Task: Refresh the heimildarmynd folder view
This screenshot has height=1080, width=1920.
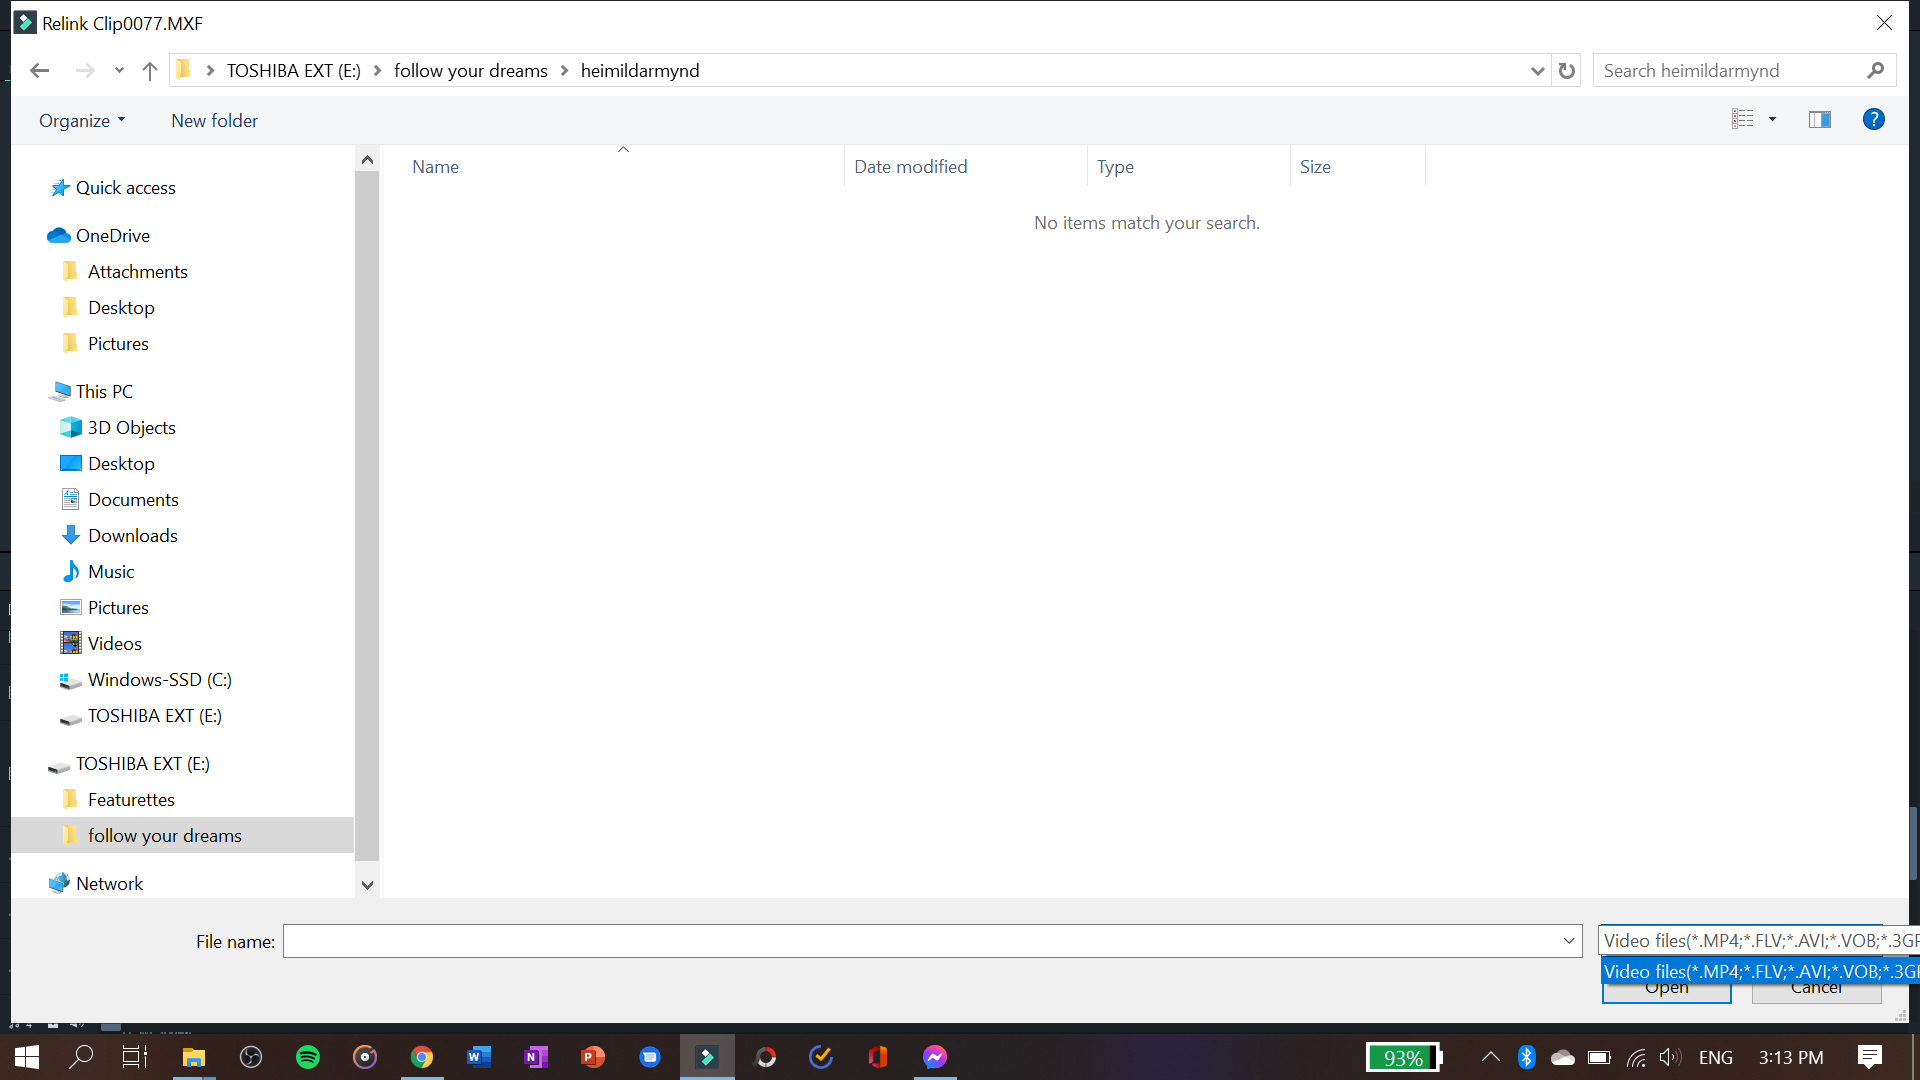Action: pyautogui.click(x=1567, y=70)
